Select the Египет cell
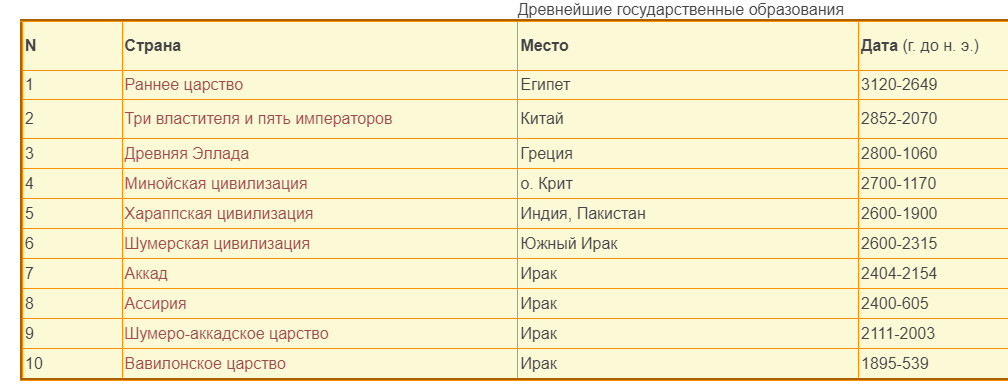 [687, 85]
